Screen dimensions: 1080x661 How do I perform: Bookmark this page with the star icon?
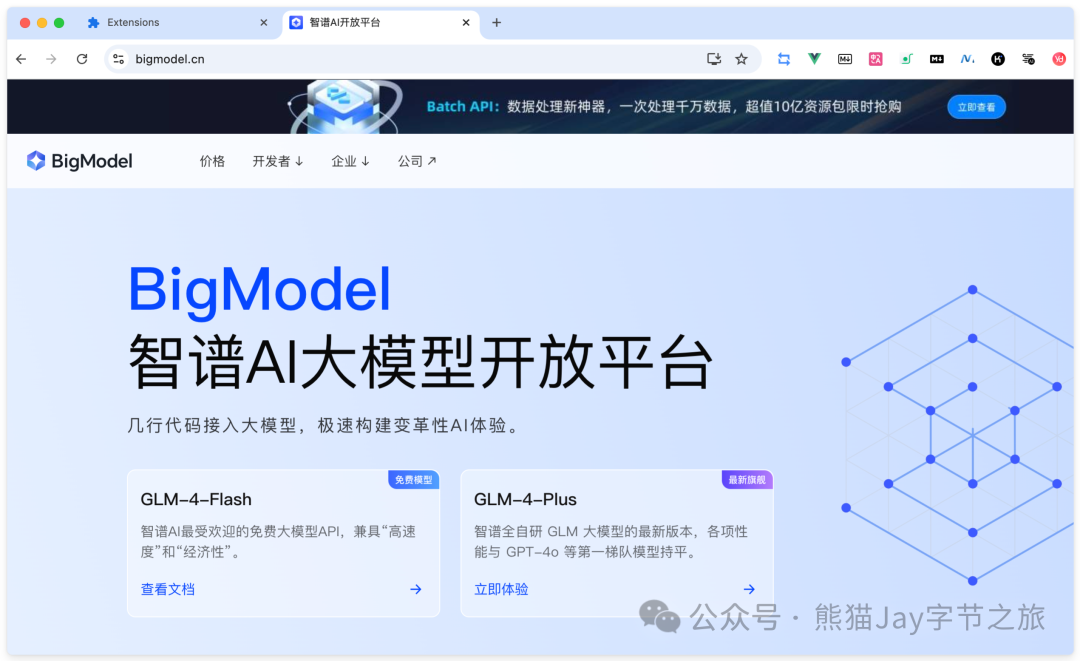pos(741,59)
